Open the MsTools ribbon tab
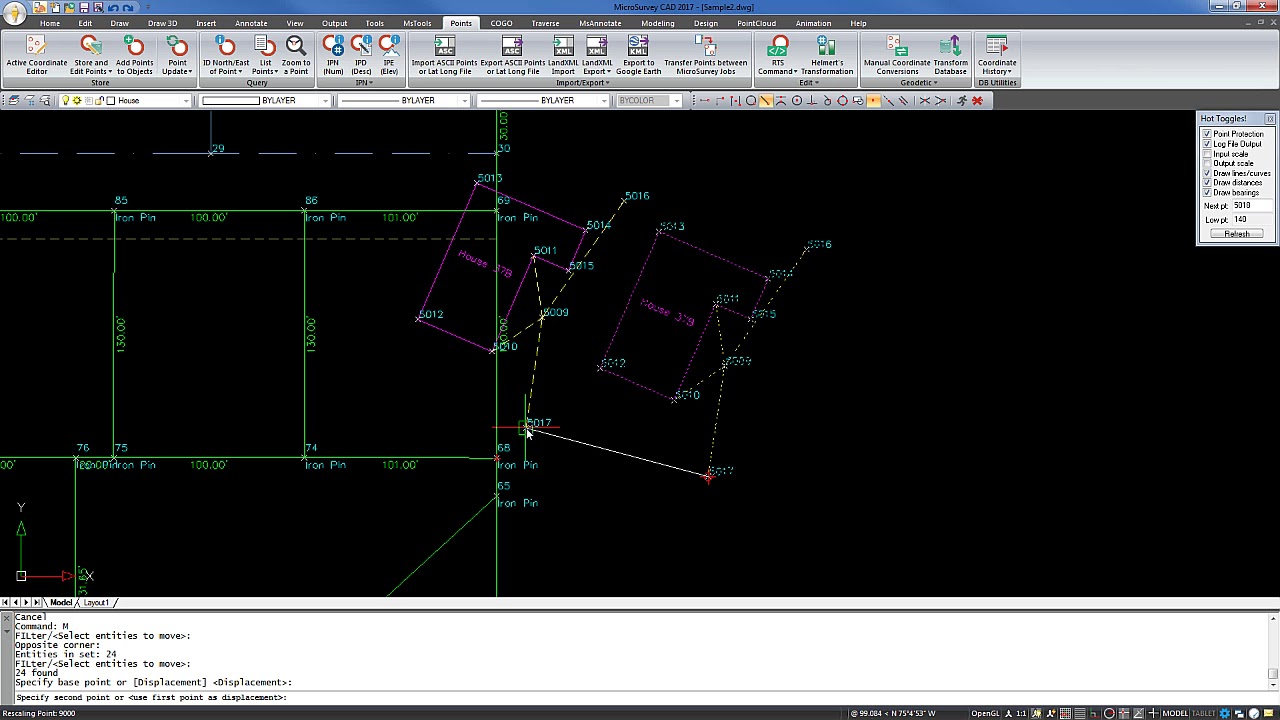 417,23
